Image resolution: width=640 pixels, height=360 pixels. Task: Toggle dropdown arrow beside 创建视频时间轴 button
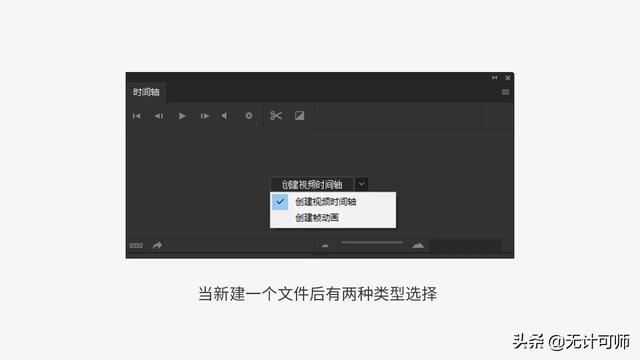[361, 184]
